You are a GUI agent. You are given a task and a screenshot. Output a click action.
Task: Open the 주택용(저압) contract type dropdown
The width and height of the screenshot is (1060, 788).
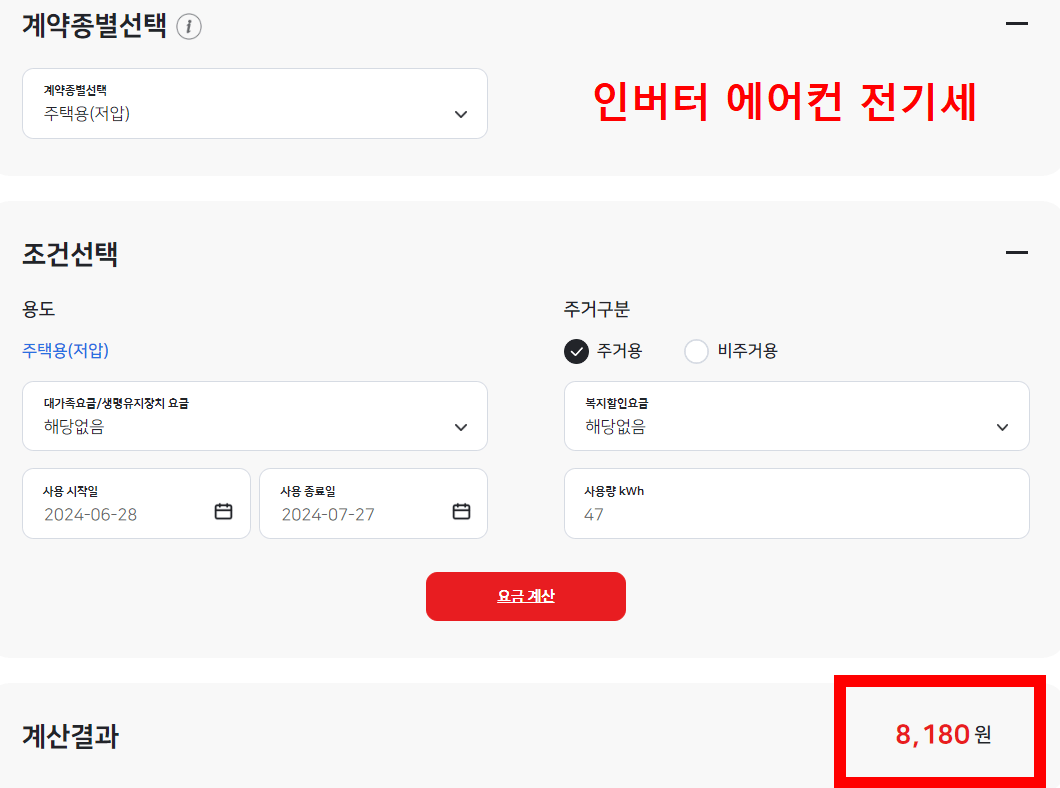tap(255, 104)
